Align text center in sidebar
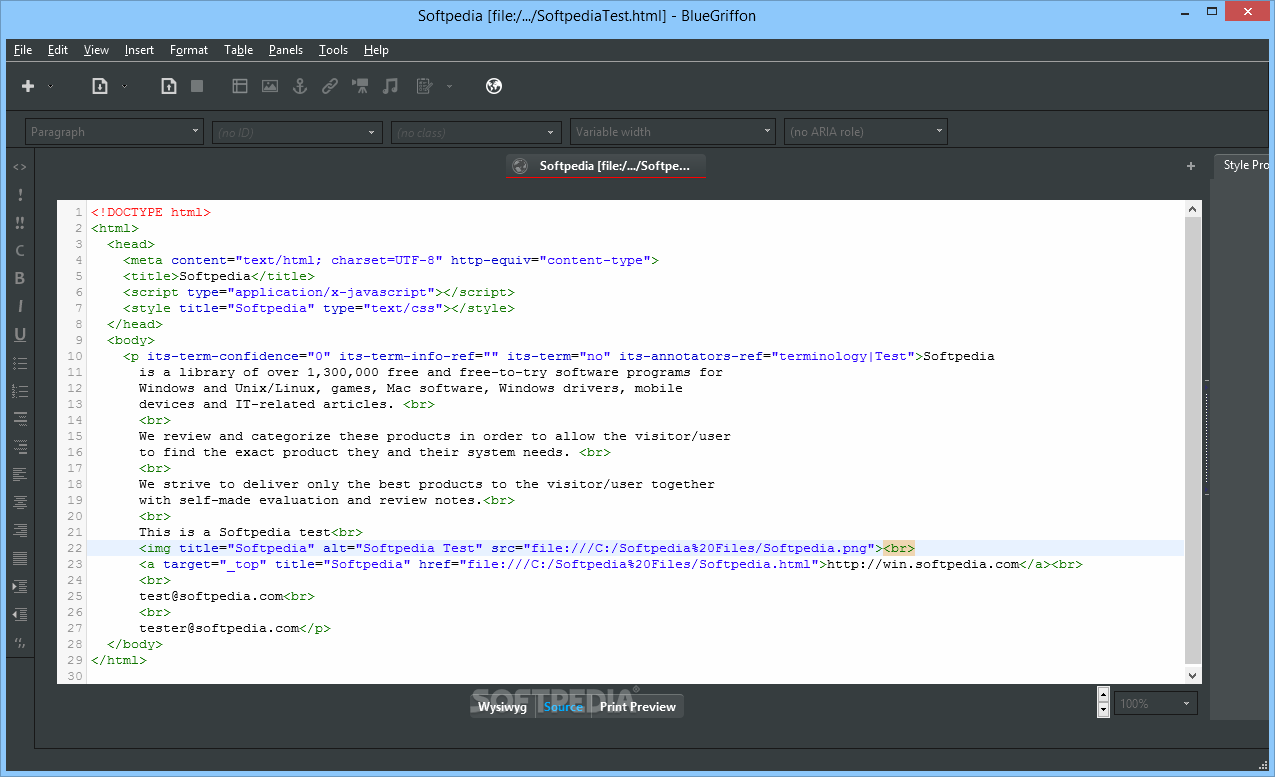 coord(19,502)
